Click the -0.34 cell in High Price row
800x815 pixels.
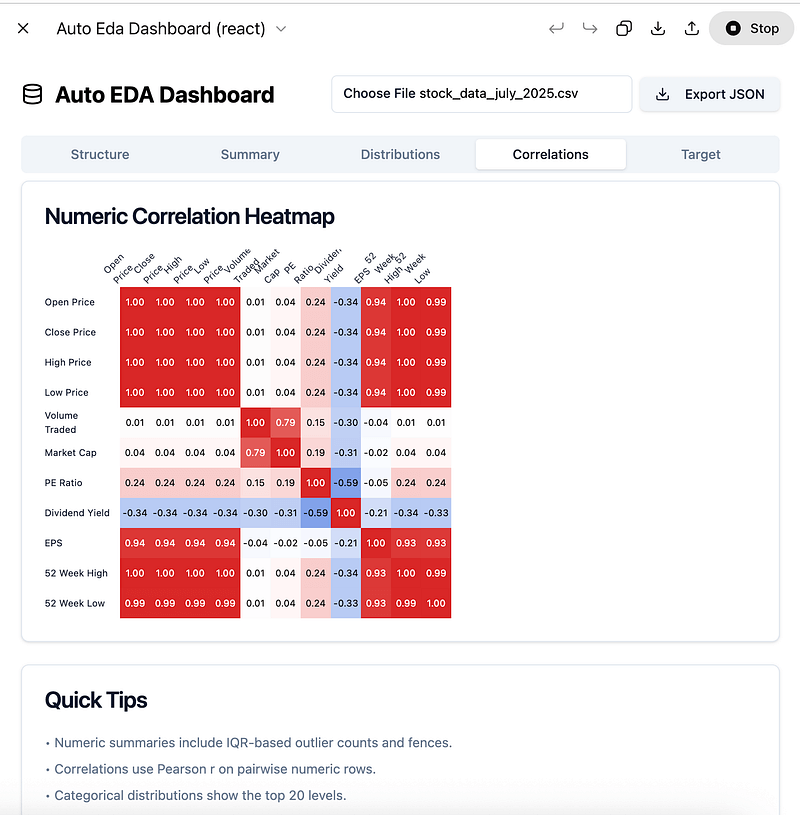point(346,362)
